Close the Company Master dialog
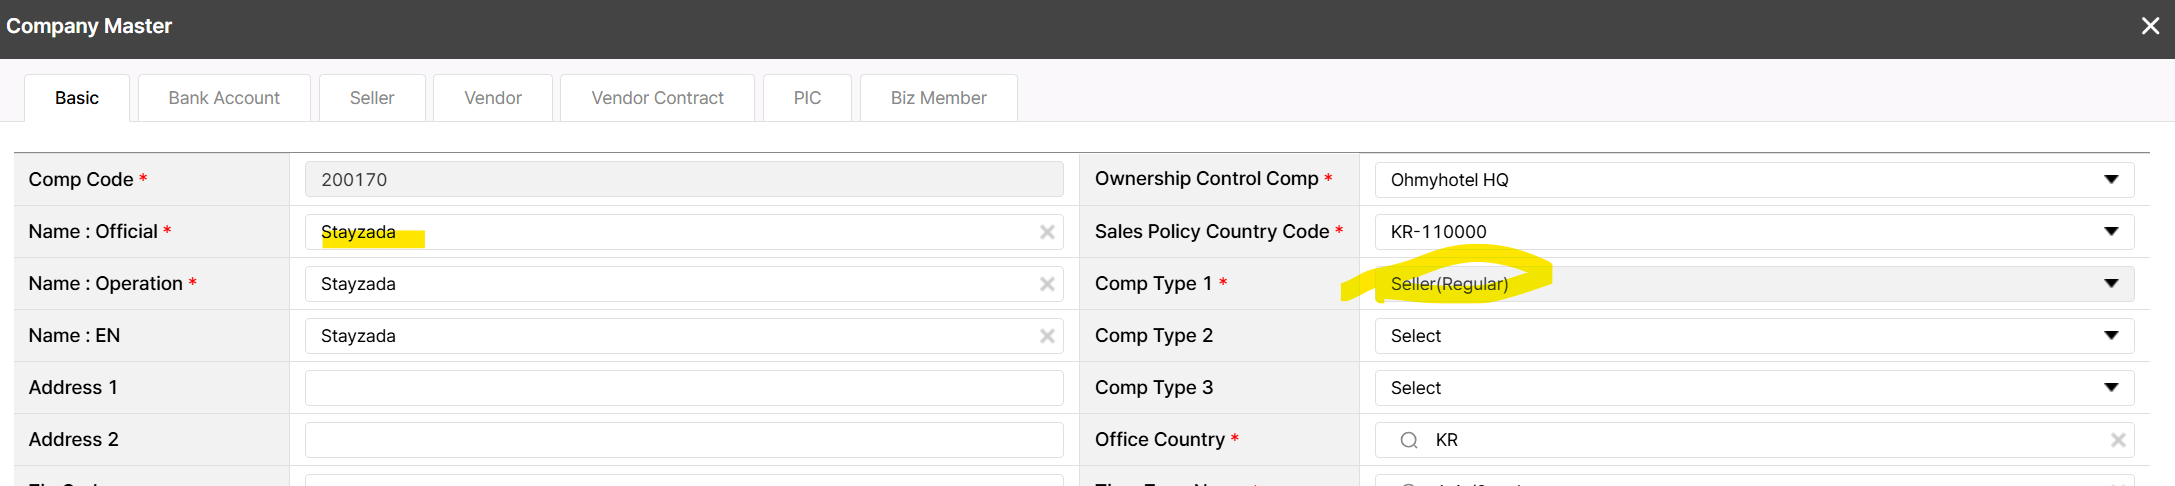Screen dimensions: 2175x486 click(x=2150, y=26)
